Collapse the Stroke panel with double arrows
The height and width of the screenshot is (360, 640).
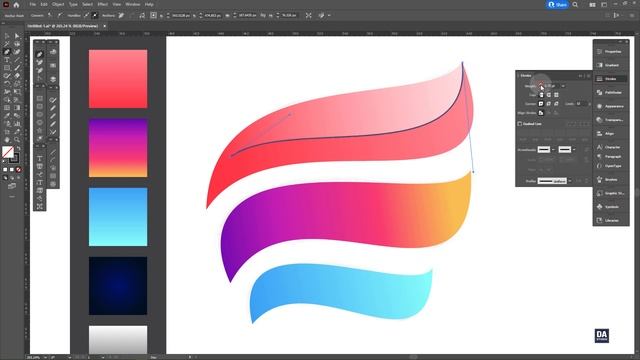580,76
